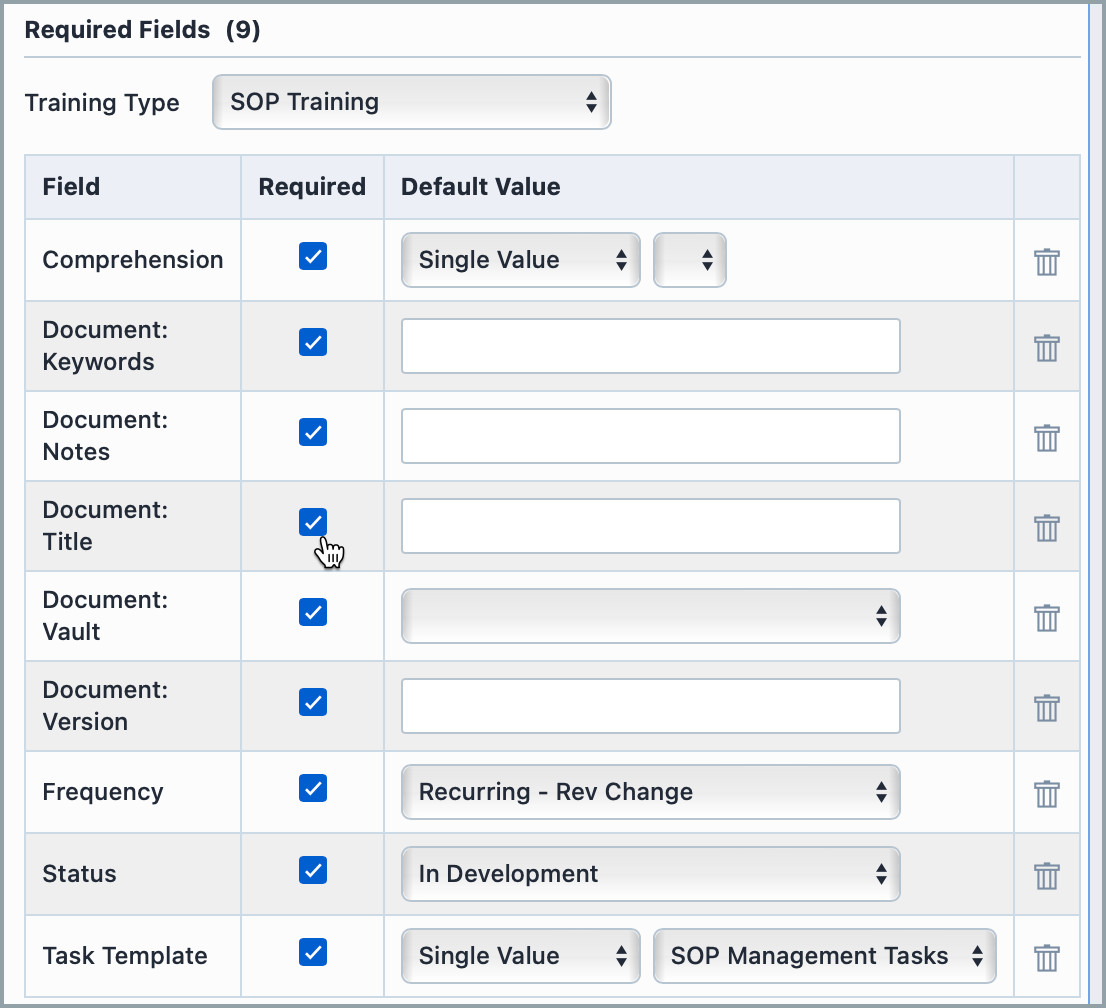
Task: Disable the Required checkbox for Status
Action: (312, 870)
